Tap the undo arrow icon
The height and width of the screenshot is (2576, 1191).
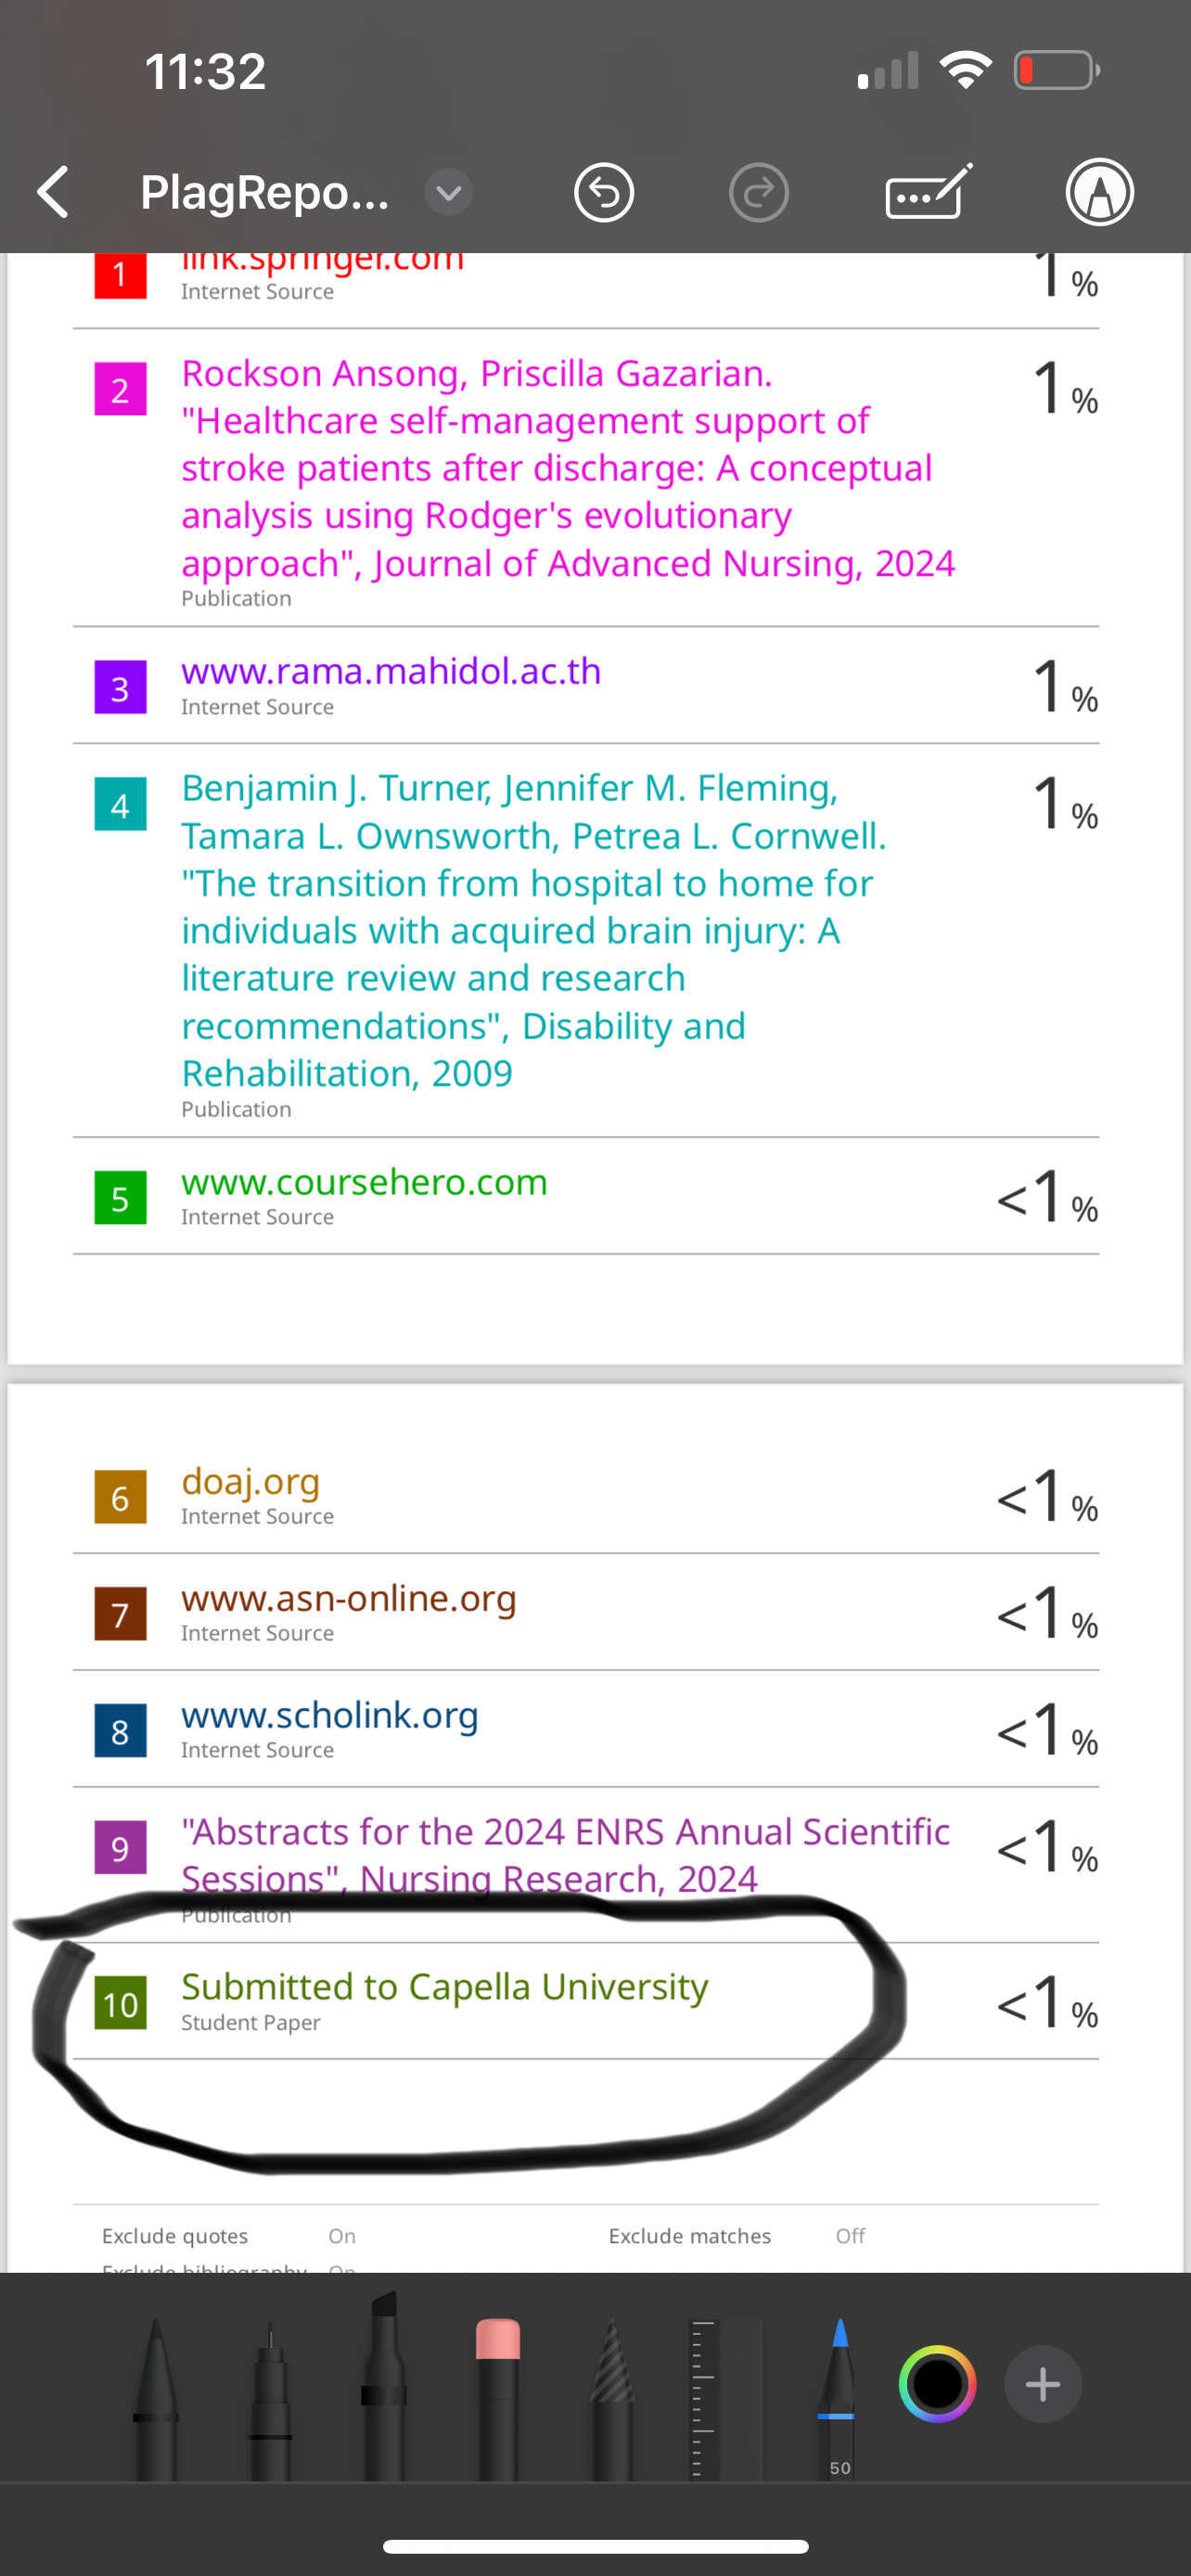click(x=604, y=192)
